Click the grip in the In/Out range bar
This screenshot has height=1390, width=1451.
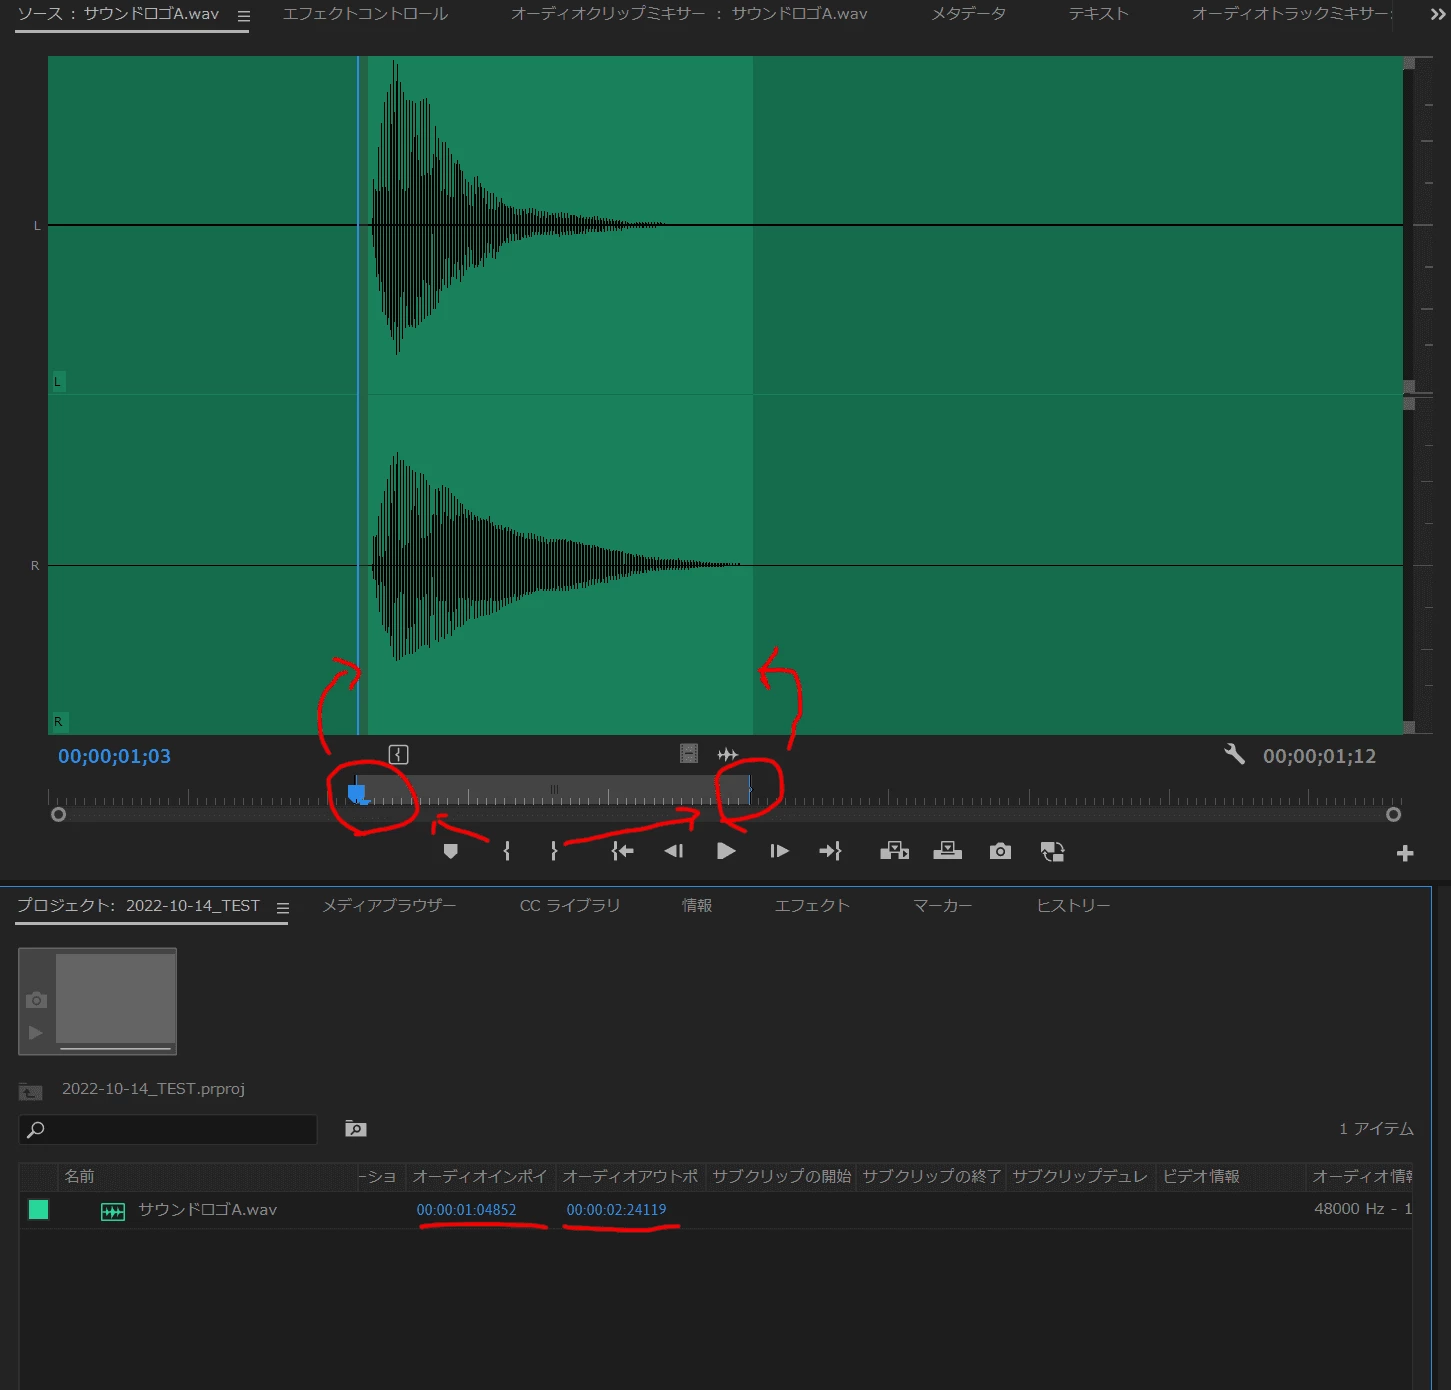(x=554, y=789)
